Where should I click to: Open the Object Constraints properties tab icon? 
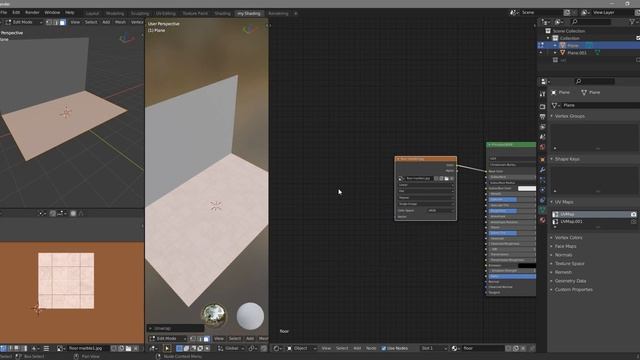tap(542, 200)
